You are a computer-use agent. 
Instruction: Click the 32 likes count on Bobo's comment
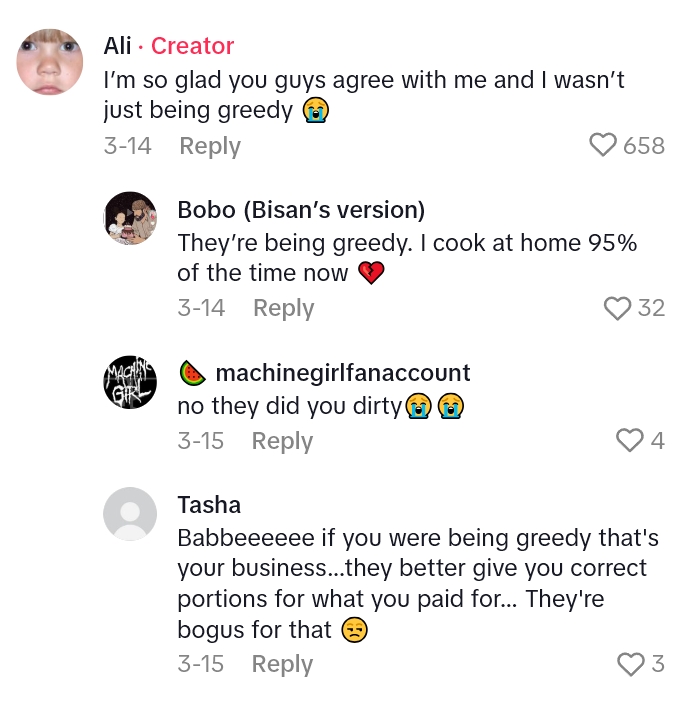click(651, 308)
